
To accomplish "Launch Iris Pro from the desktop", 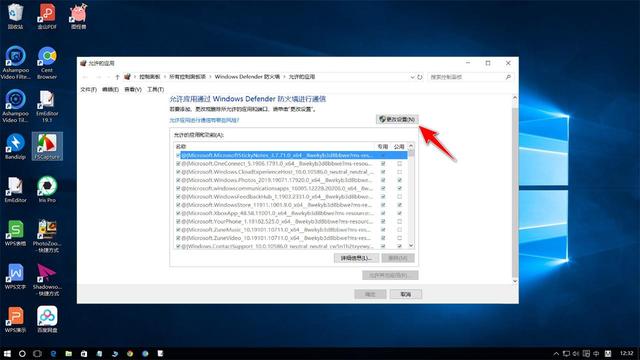I will pyautogui.click(x=47, y=190).
